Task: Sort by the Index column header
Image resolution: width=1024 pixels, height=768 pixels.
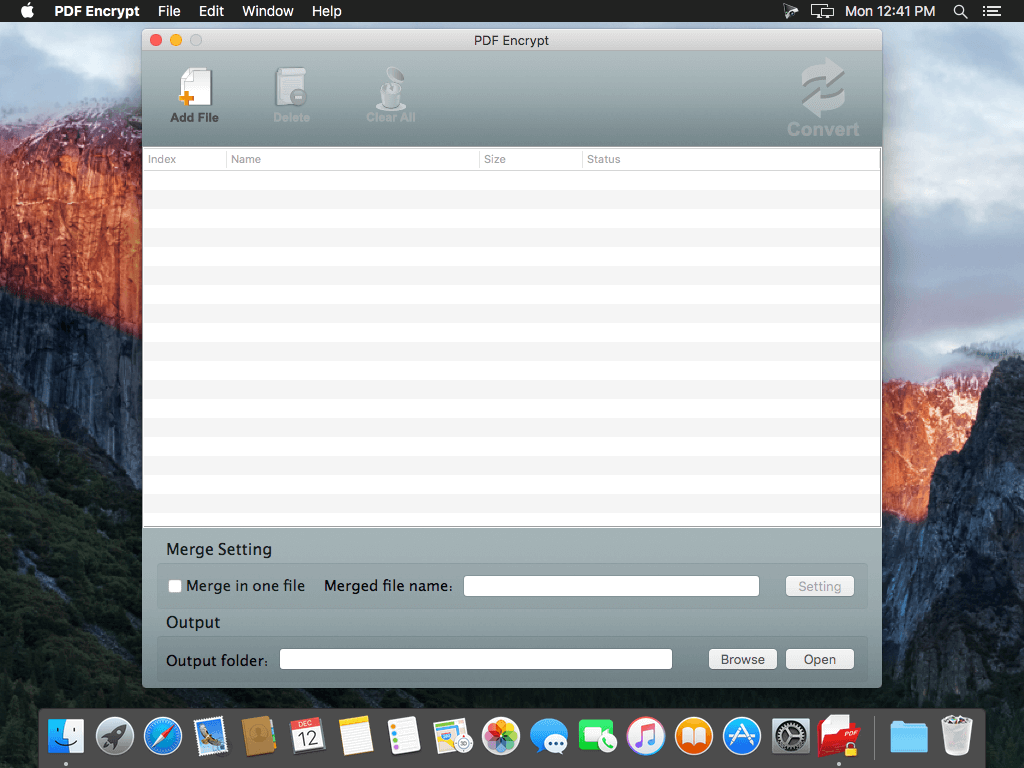Action: tap(185, 159)
